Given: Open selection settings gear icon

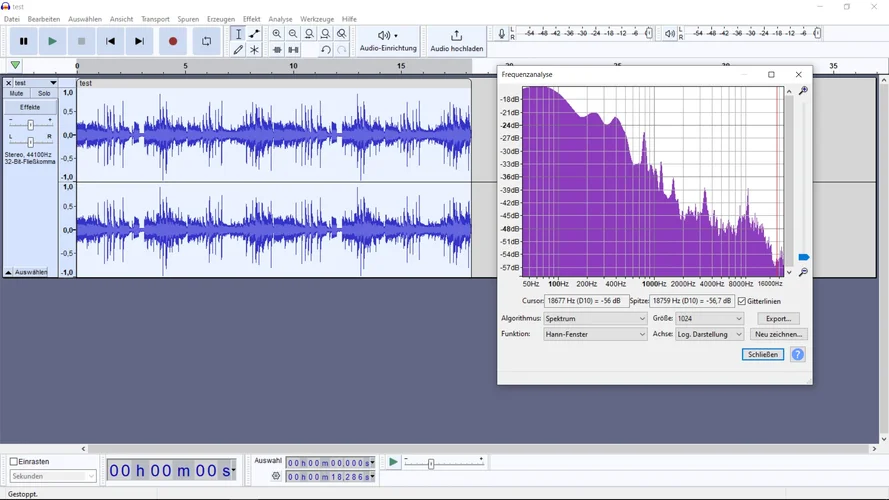Looking at the screenshot, I should click(276, 476).
